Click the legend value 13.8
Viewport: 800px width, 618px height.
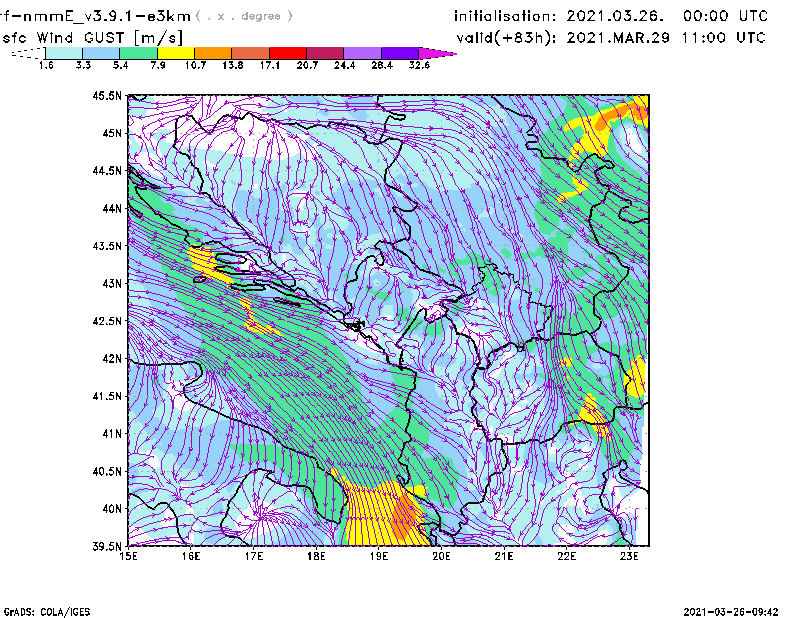[x=233, y=65]
